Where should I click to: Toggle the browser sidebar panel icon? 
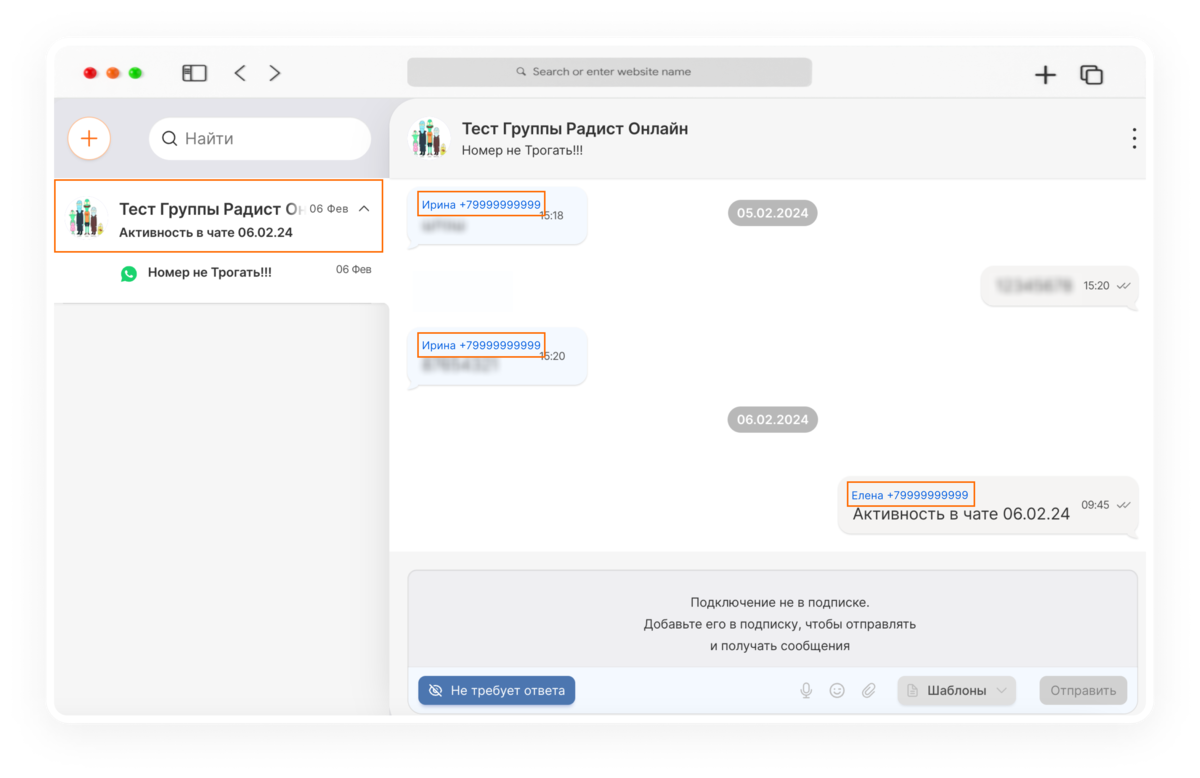pyautogui.click(x=194, y=73)
